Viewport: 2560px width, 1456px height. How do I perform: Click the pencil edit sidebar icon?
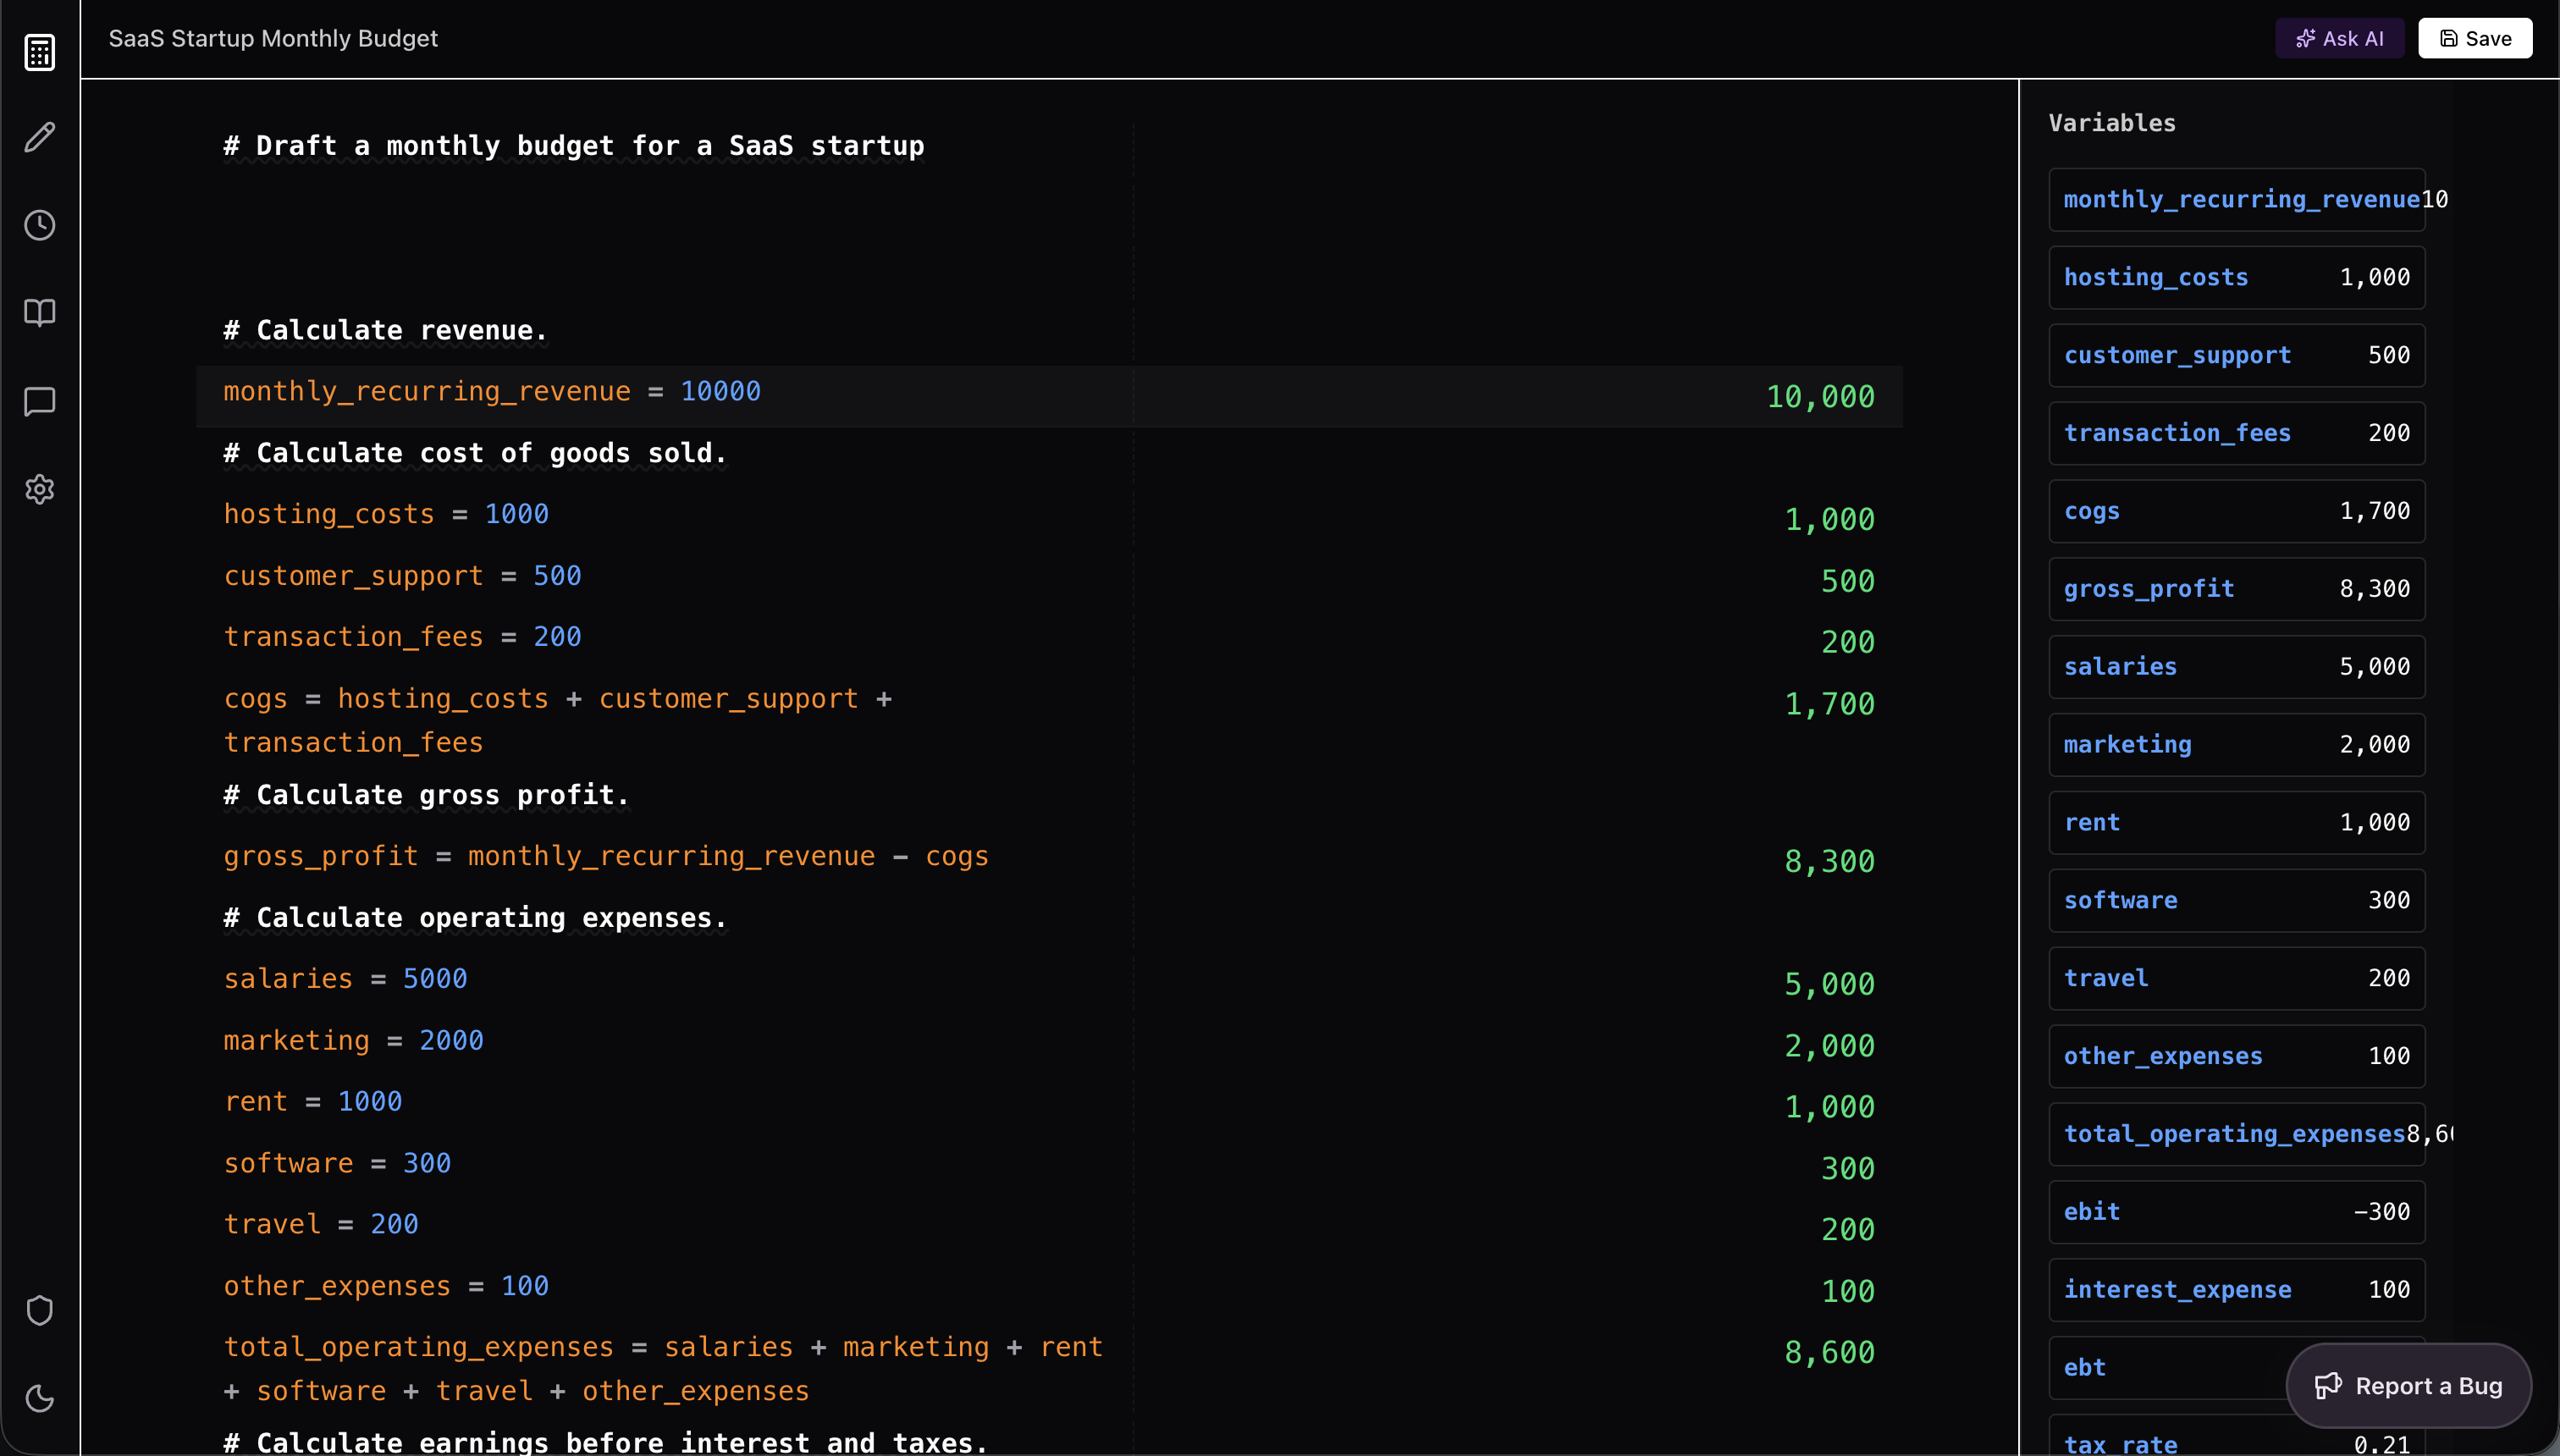(40, 137)
